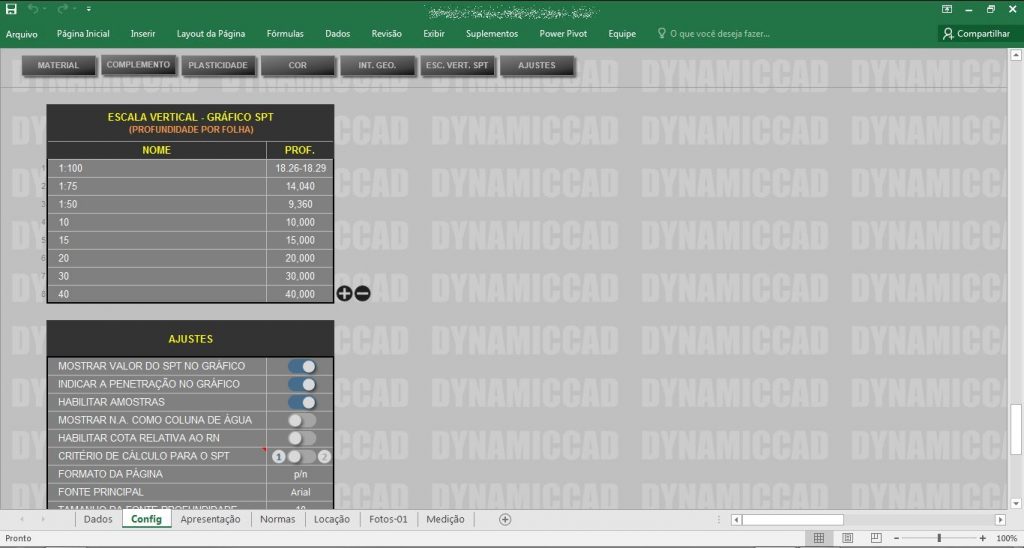Switch to Locação sheet tab

[x=332, y=519]
